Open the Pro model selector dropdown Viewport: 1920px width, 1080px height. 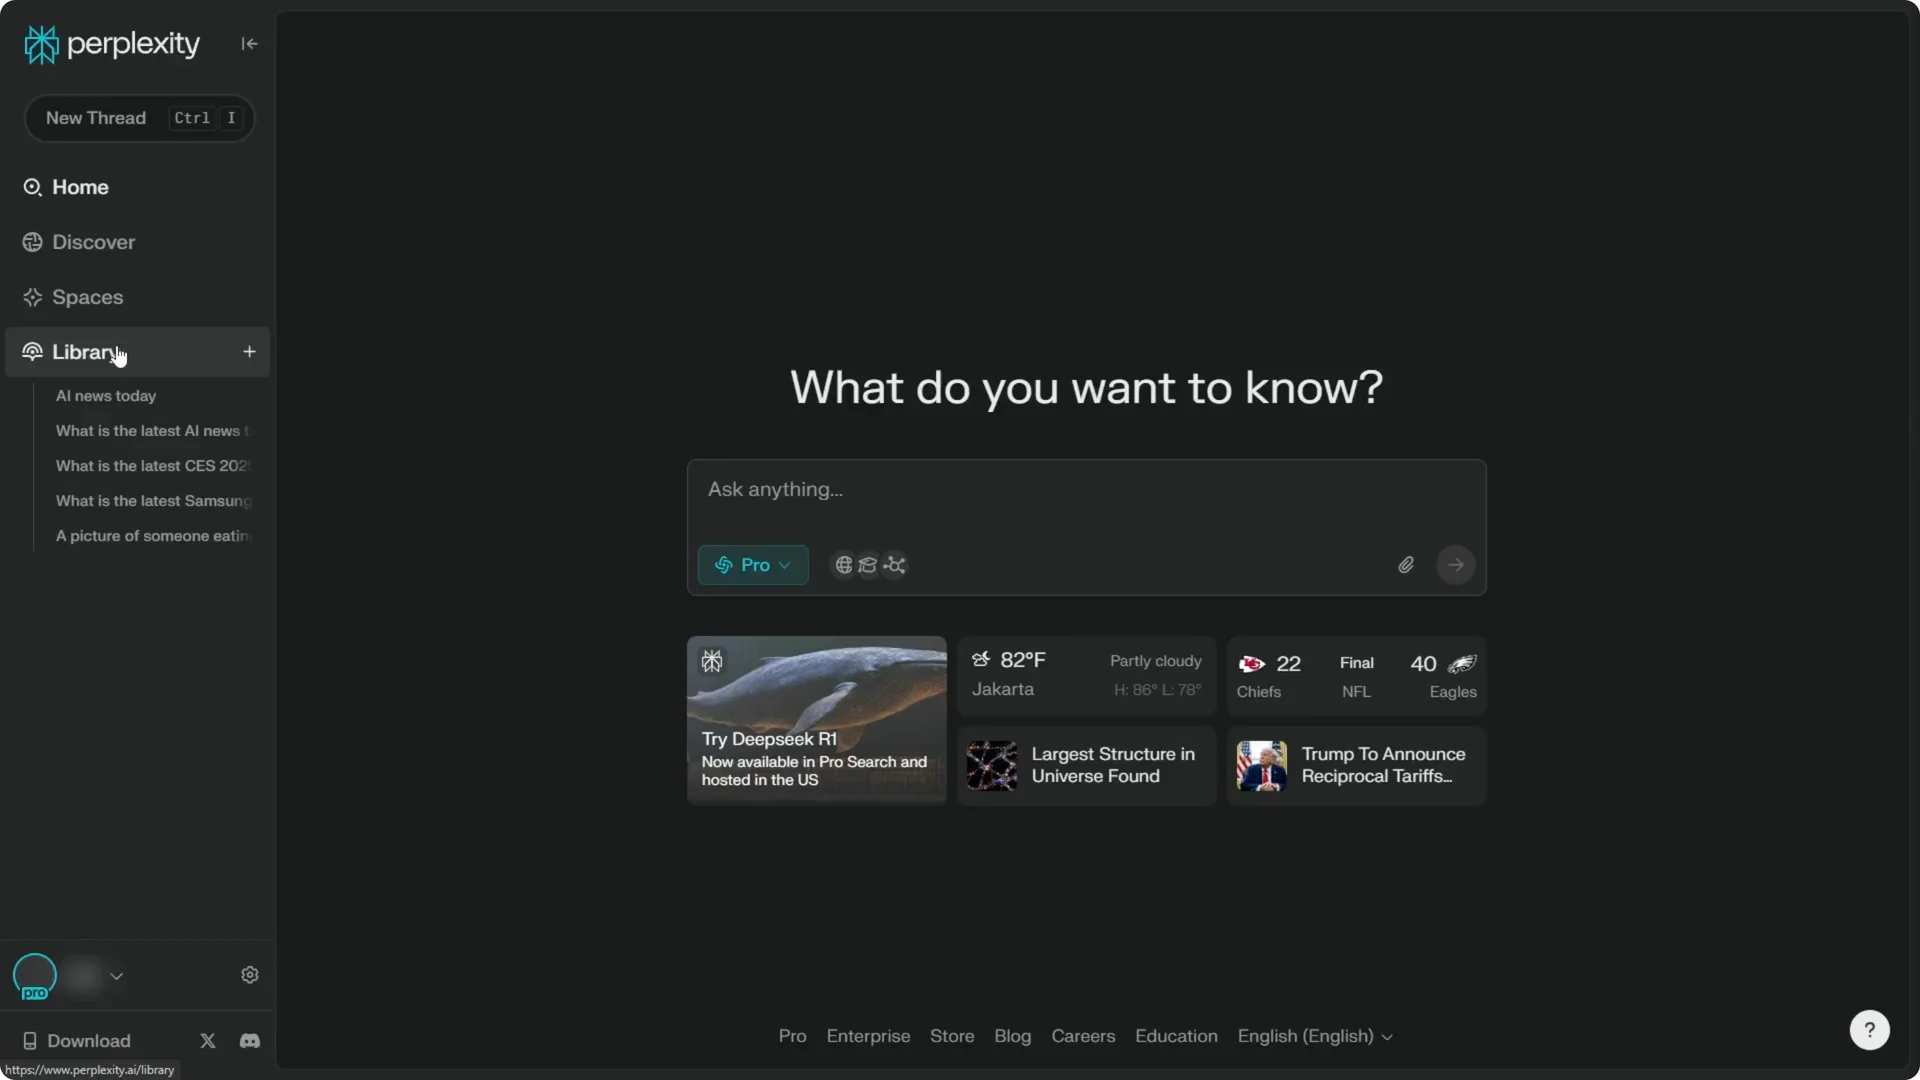coord(752,565)
